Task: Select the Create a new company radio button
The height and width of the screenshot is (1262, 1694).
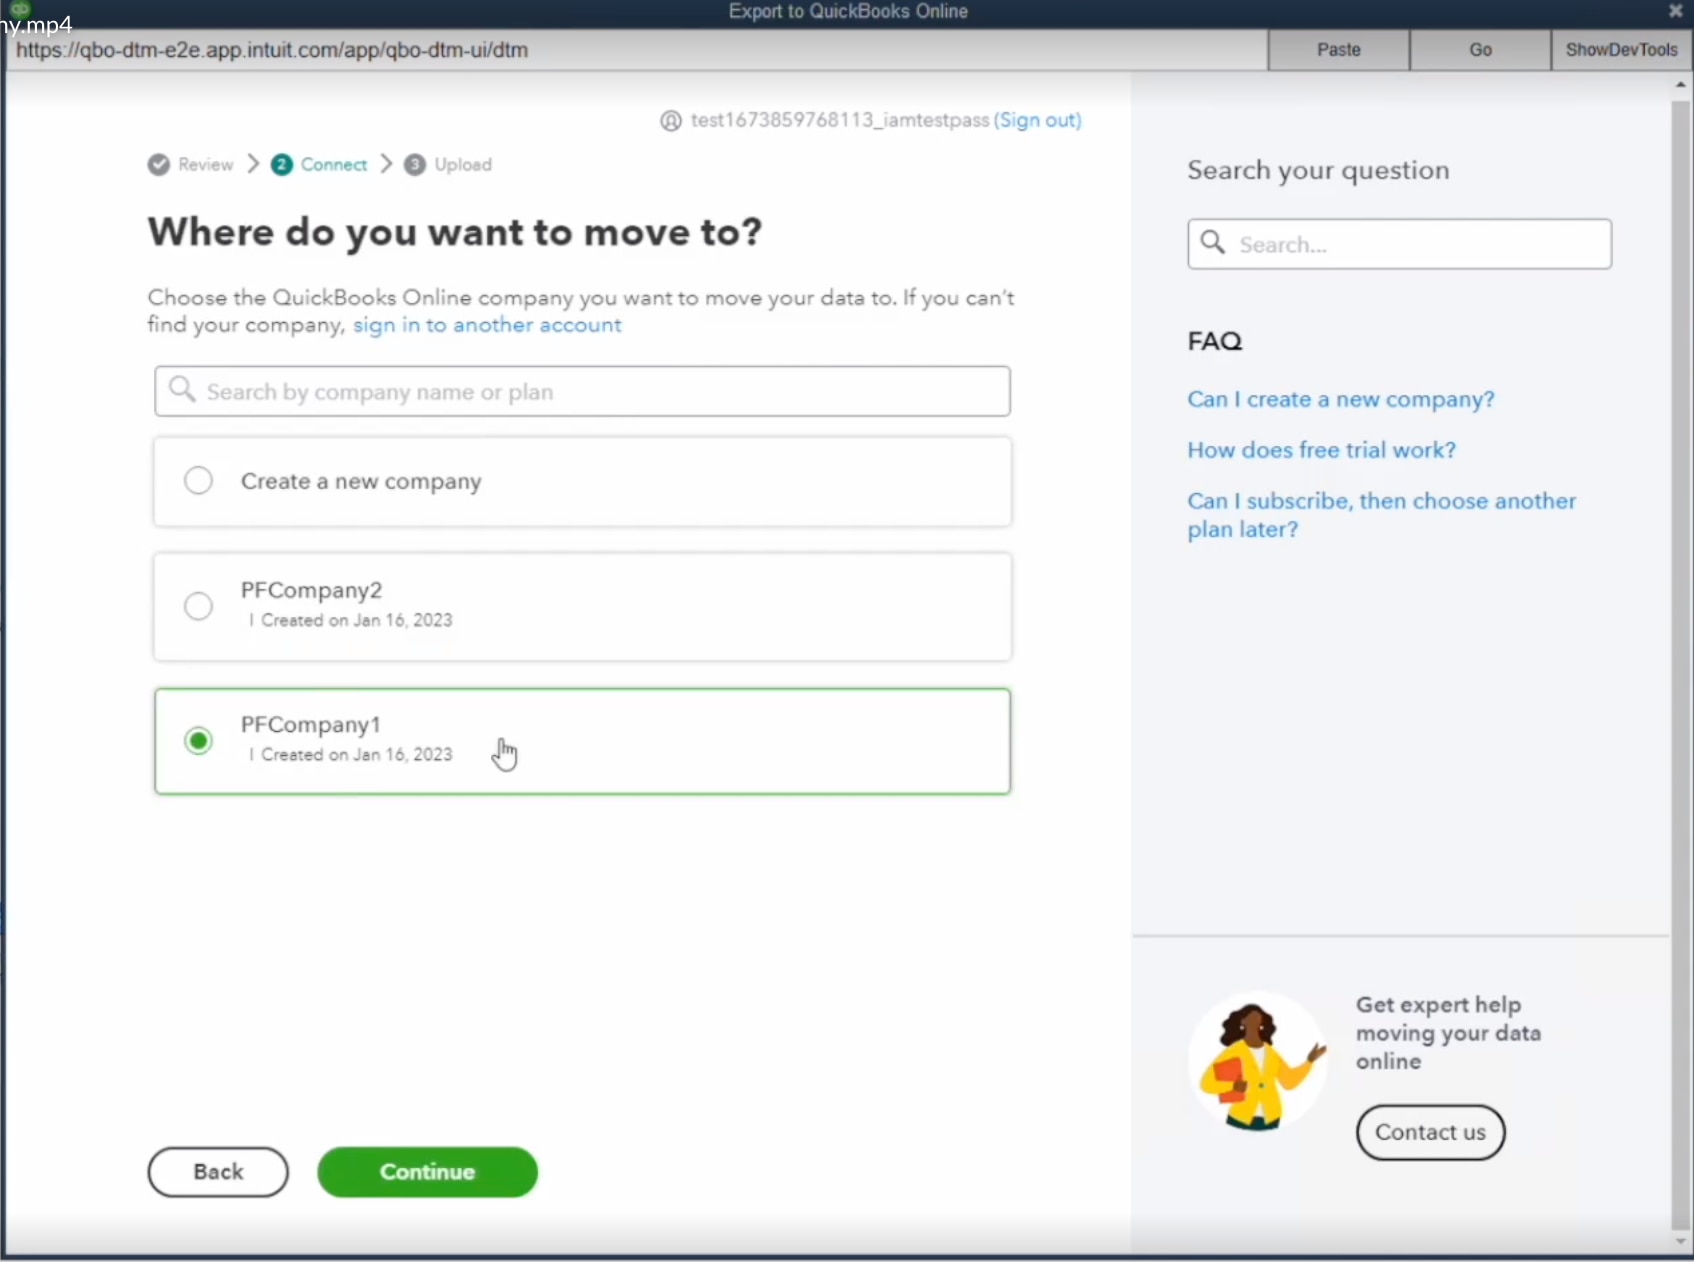Action: point(198,481)
